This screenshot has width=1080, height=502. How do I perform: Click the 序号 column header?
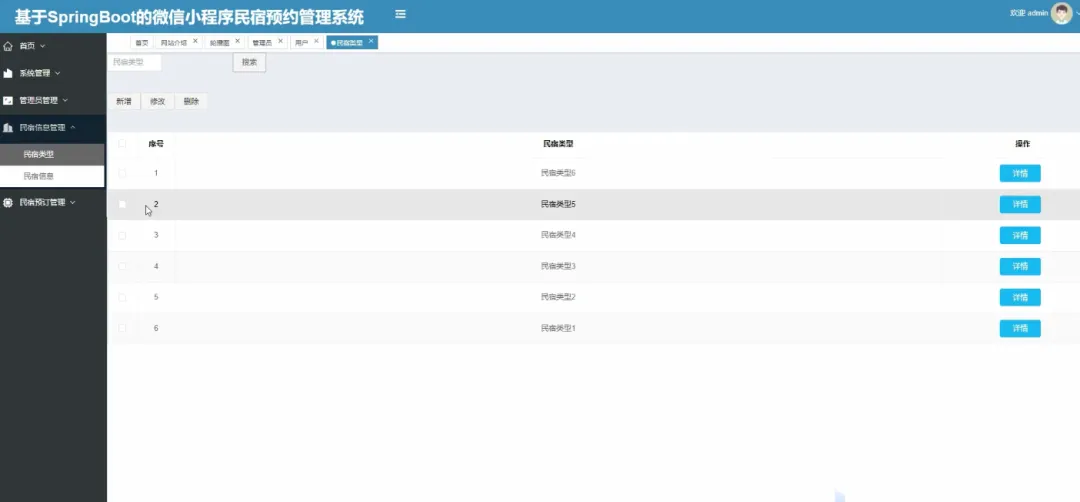(x=156, y=144)
